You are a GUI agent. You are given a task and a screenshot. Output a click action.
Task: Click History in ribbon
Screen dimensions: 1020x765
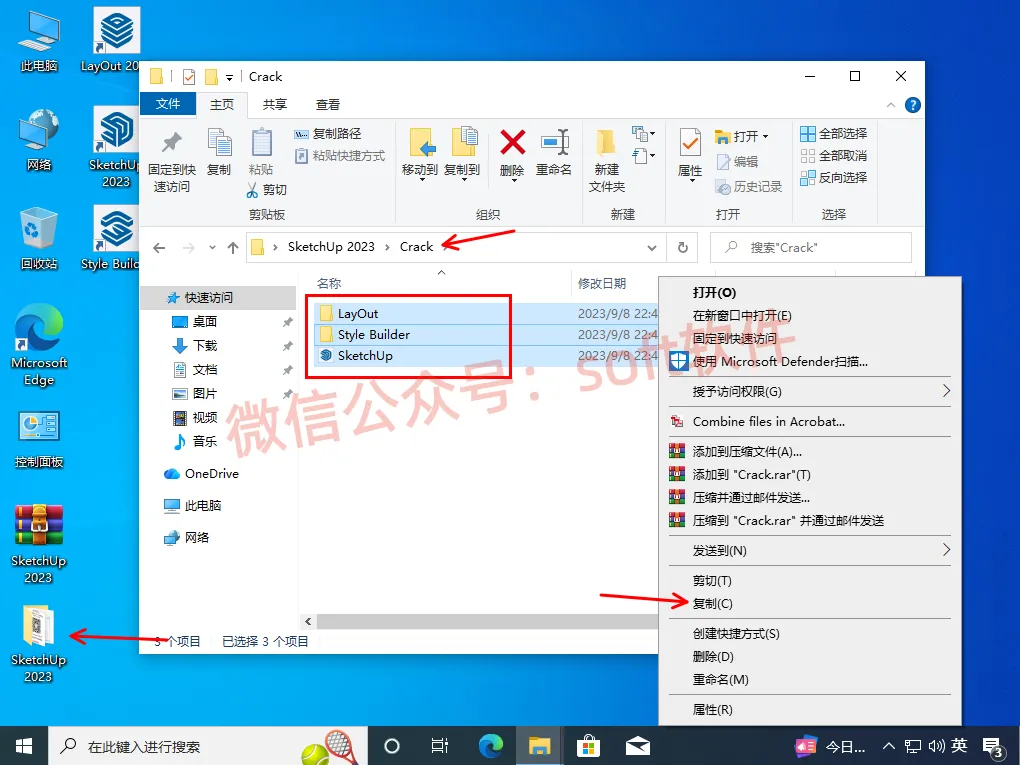pyautogui.click(x=749, y=187)
